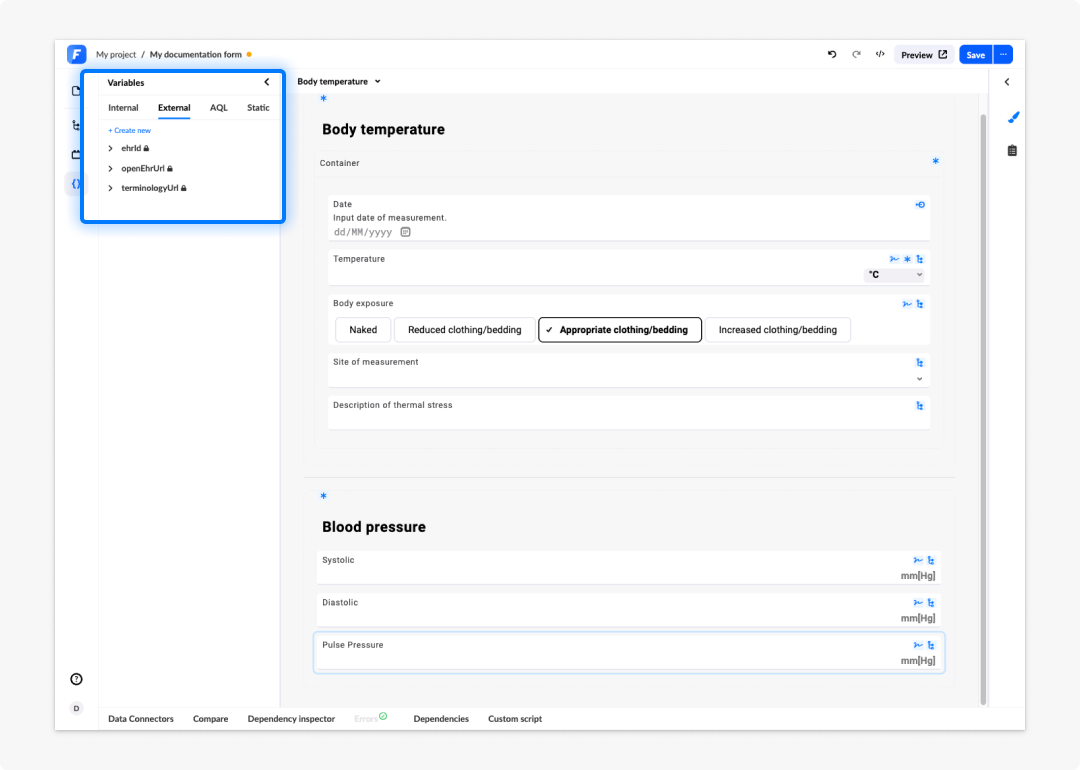Save the form with Save button

point(975,54)
